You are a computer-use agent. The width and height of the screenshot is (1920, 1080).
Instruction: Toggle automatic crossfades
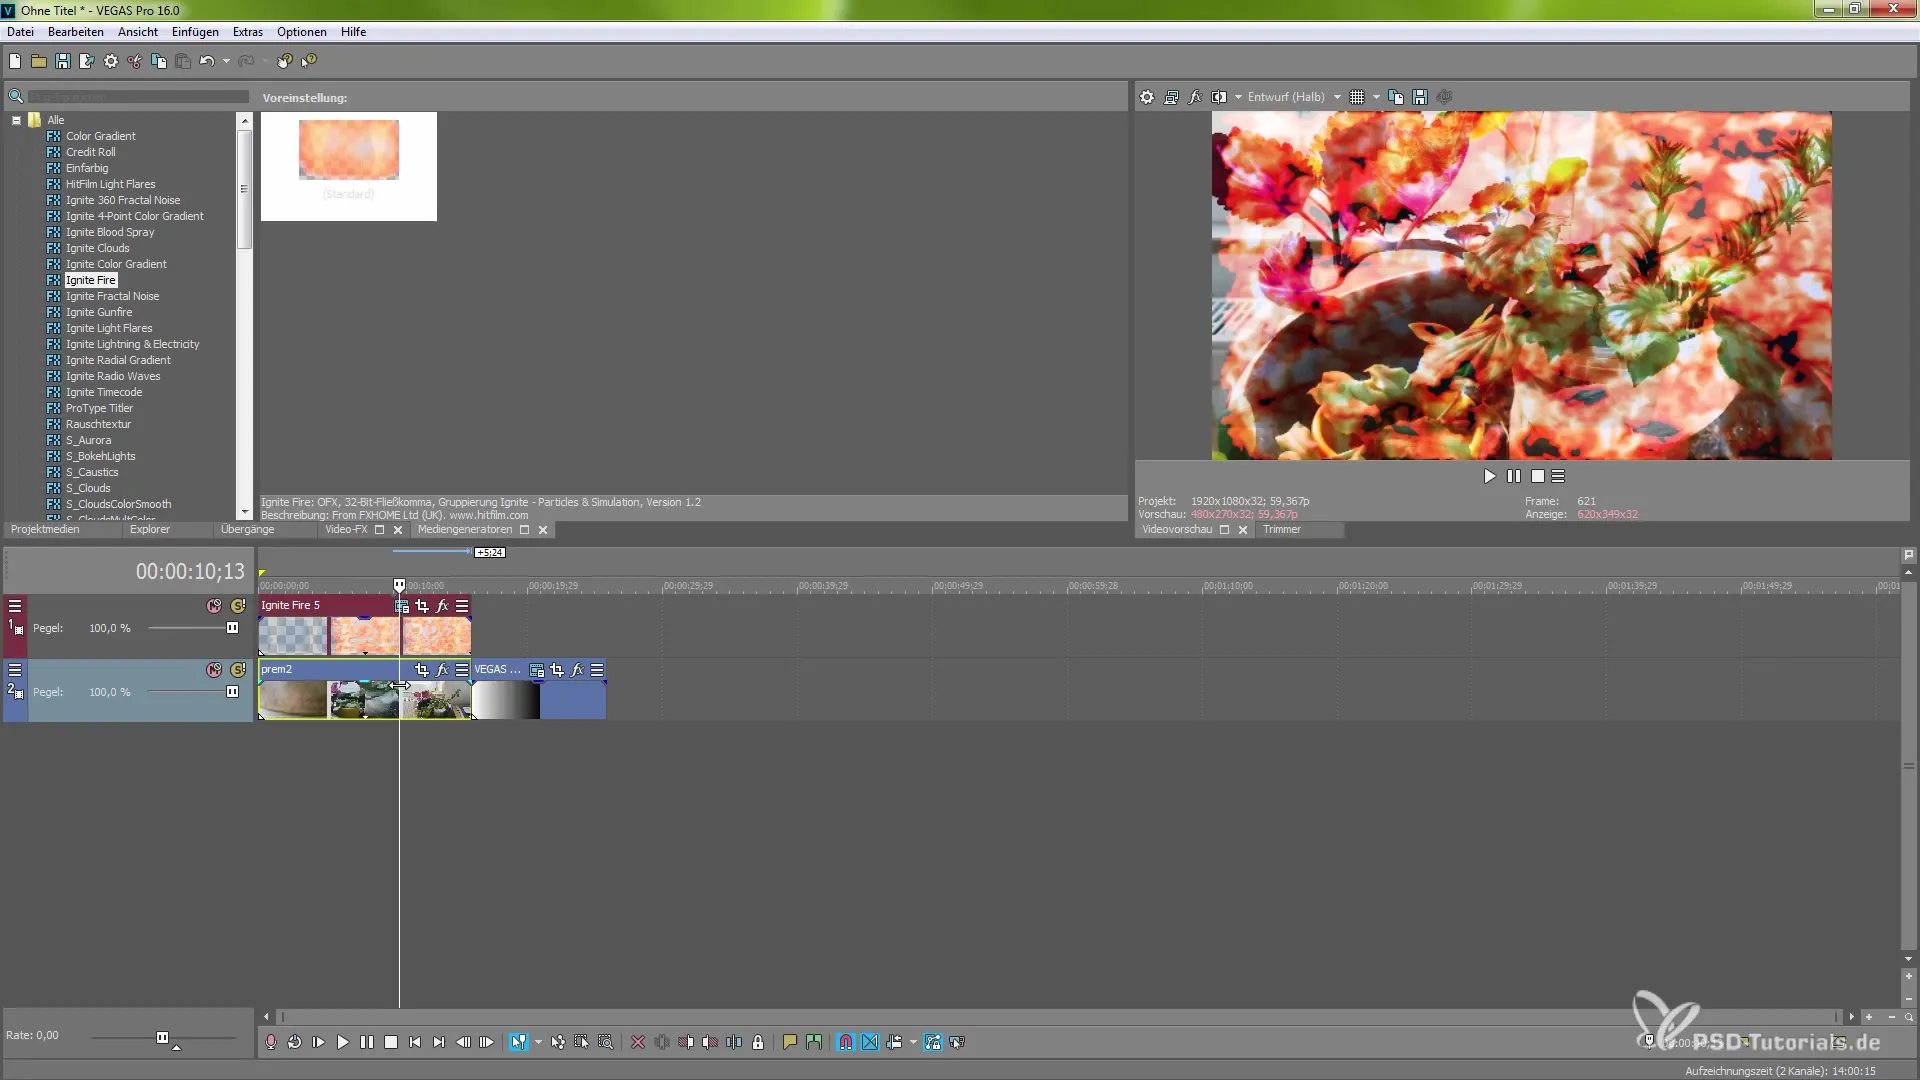tap(870, 1042)
